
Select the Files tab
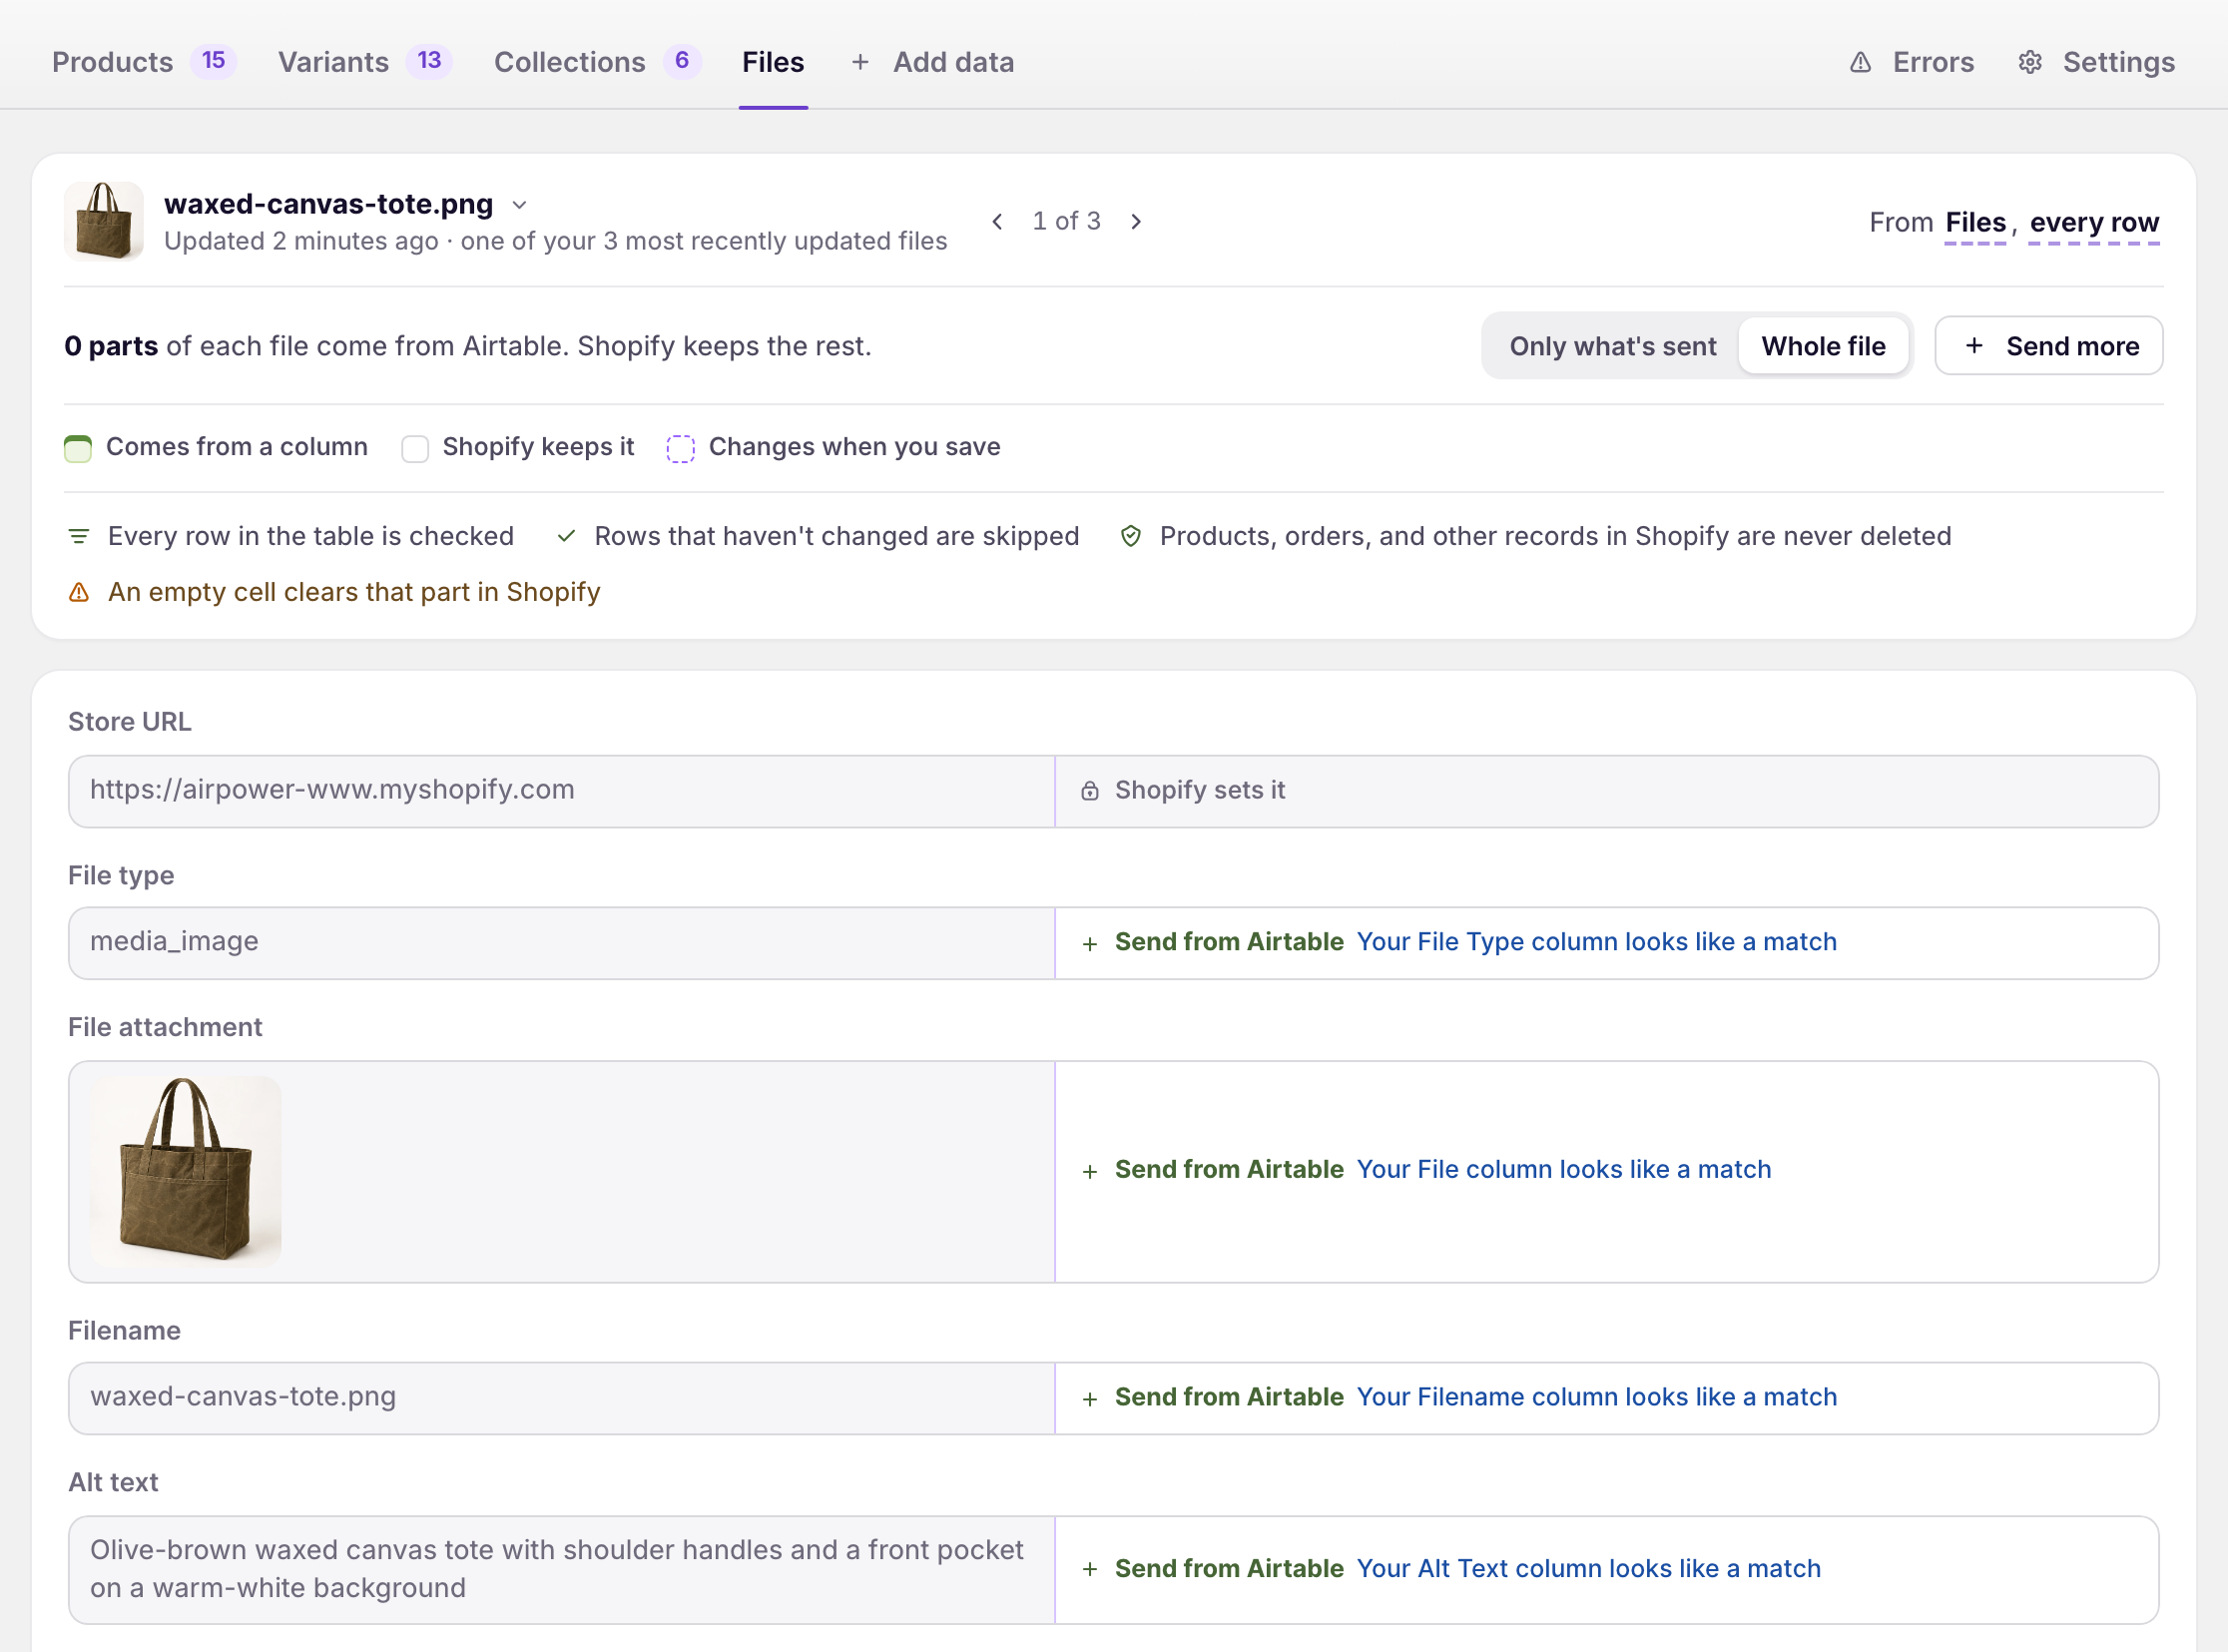pyautogui.click(x=773, y=62)
